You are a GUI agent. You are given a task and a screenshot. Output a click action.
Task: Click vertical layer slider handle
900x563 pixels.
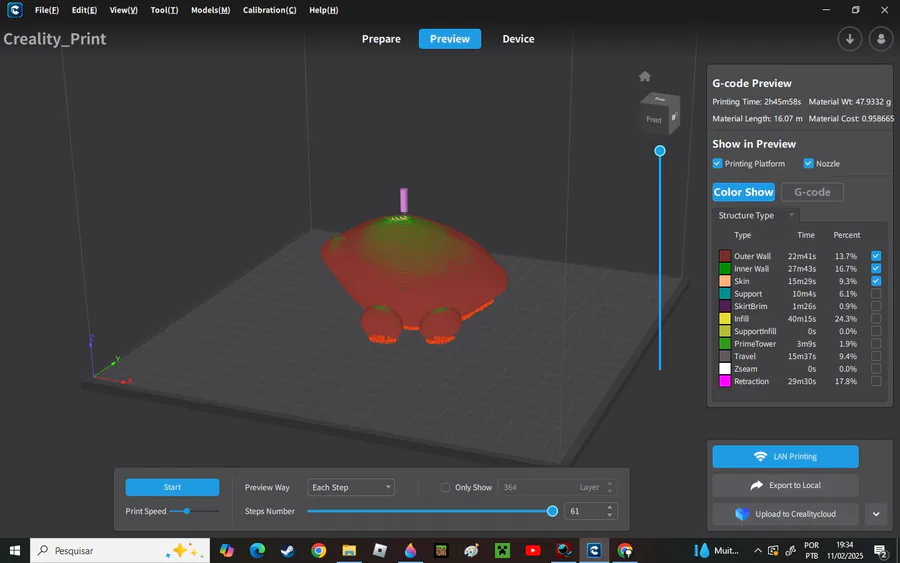click(x=660, y=151)
